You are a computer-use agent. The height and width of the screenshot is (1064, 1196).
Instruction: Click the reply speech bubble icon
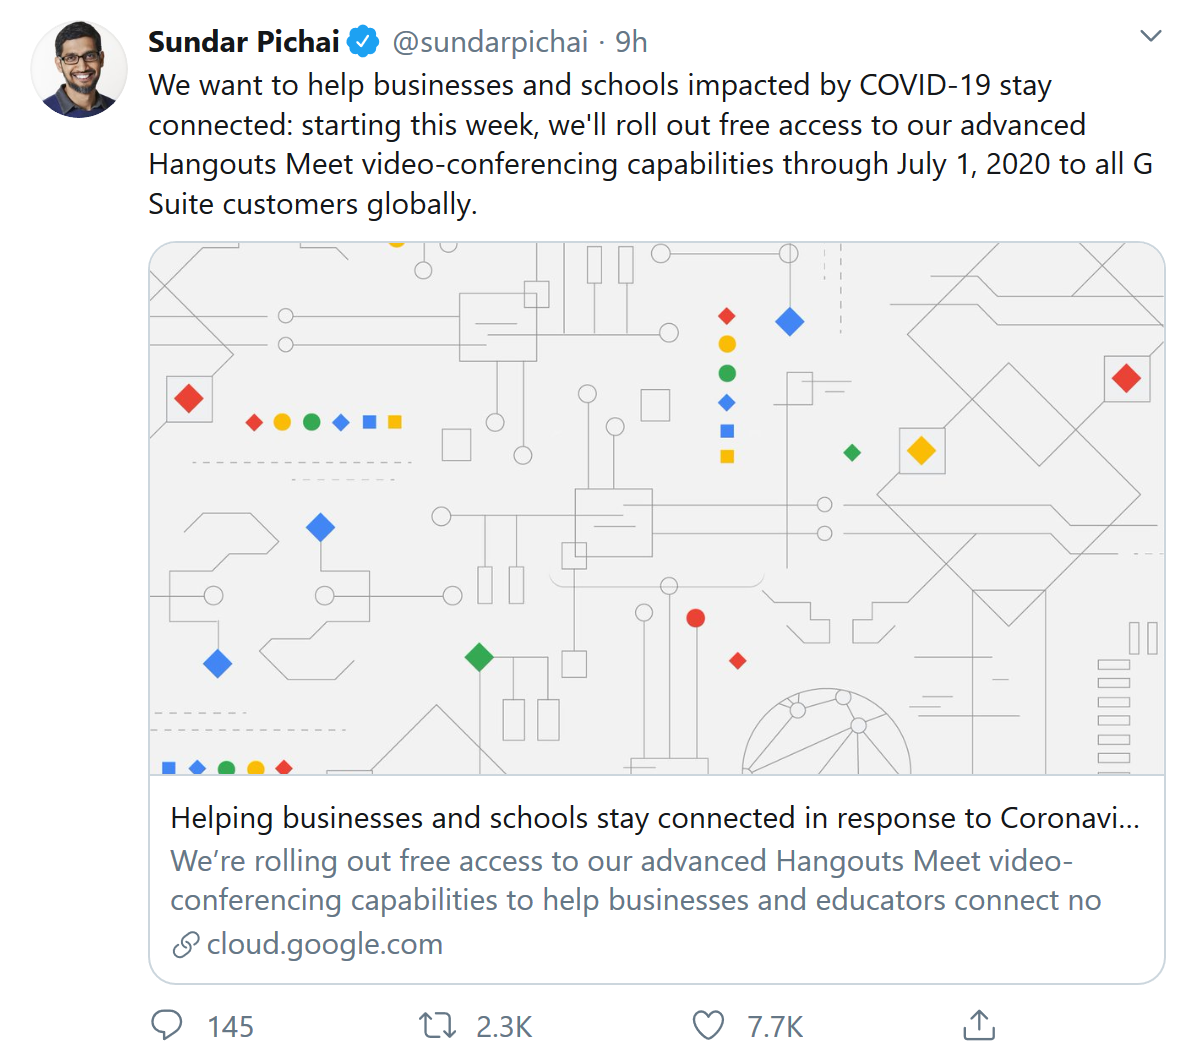pos(167,1025)
